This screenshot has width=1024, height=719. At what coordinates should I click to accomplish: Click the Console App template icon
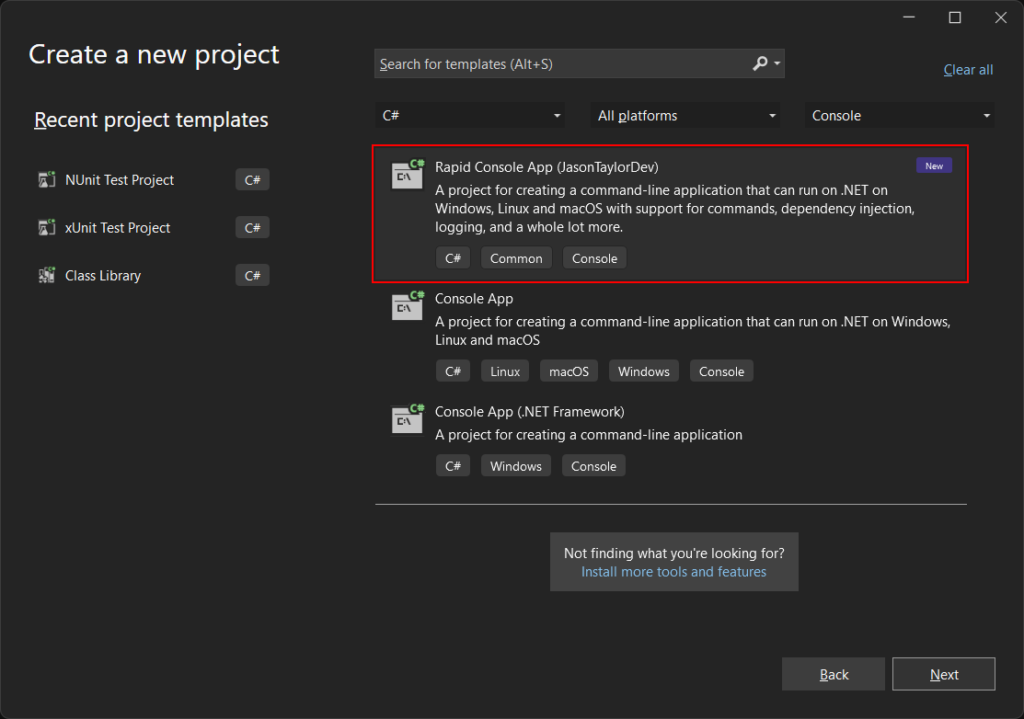(407, 307)
